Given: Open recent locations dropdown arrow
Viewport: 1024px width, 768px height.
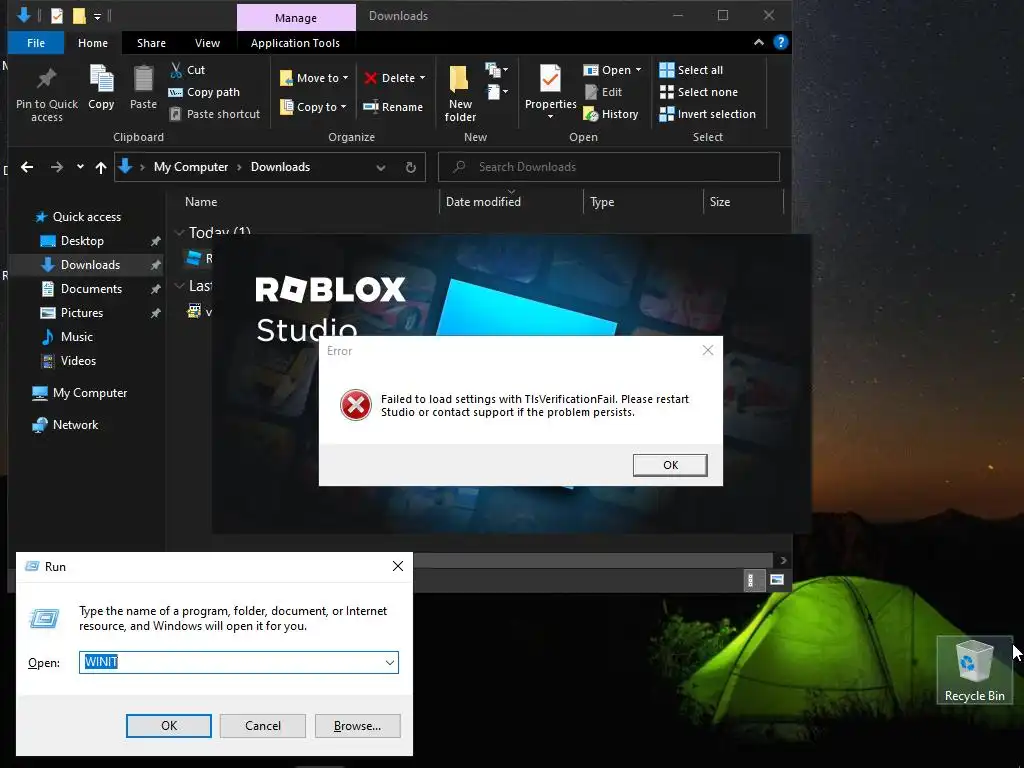Looking at the screenshot, I should pyautogui.click(x=80, y=167).
